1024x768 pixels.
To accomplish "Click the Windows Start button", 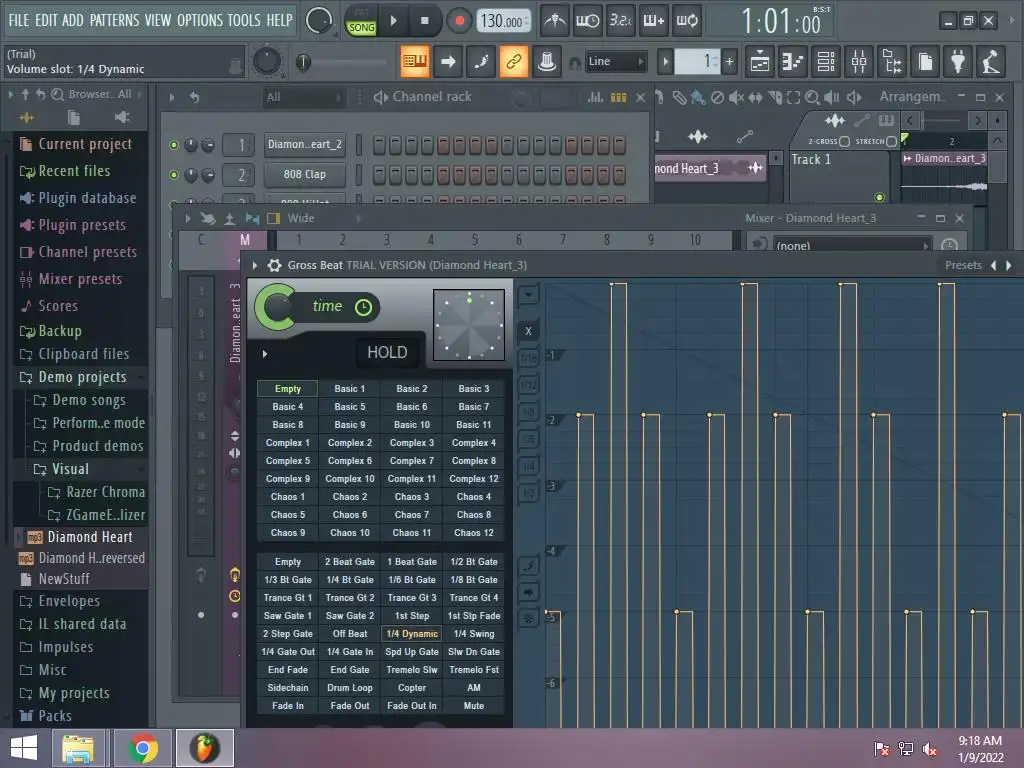I will point(24,748).
